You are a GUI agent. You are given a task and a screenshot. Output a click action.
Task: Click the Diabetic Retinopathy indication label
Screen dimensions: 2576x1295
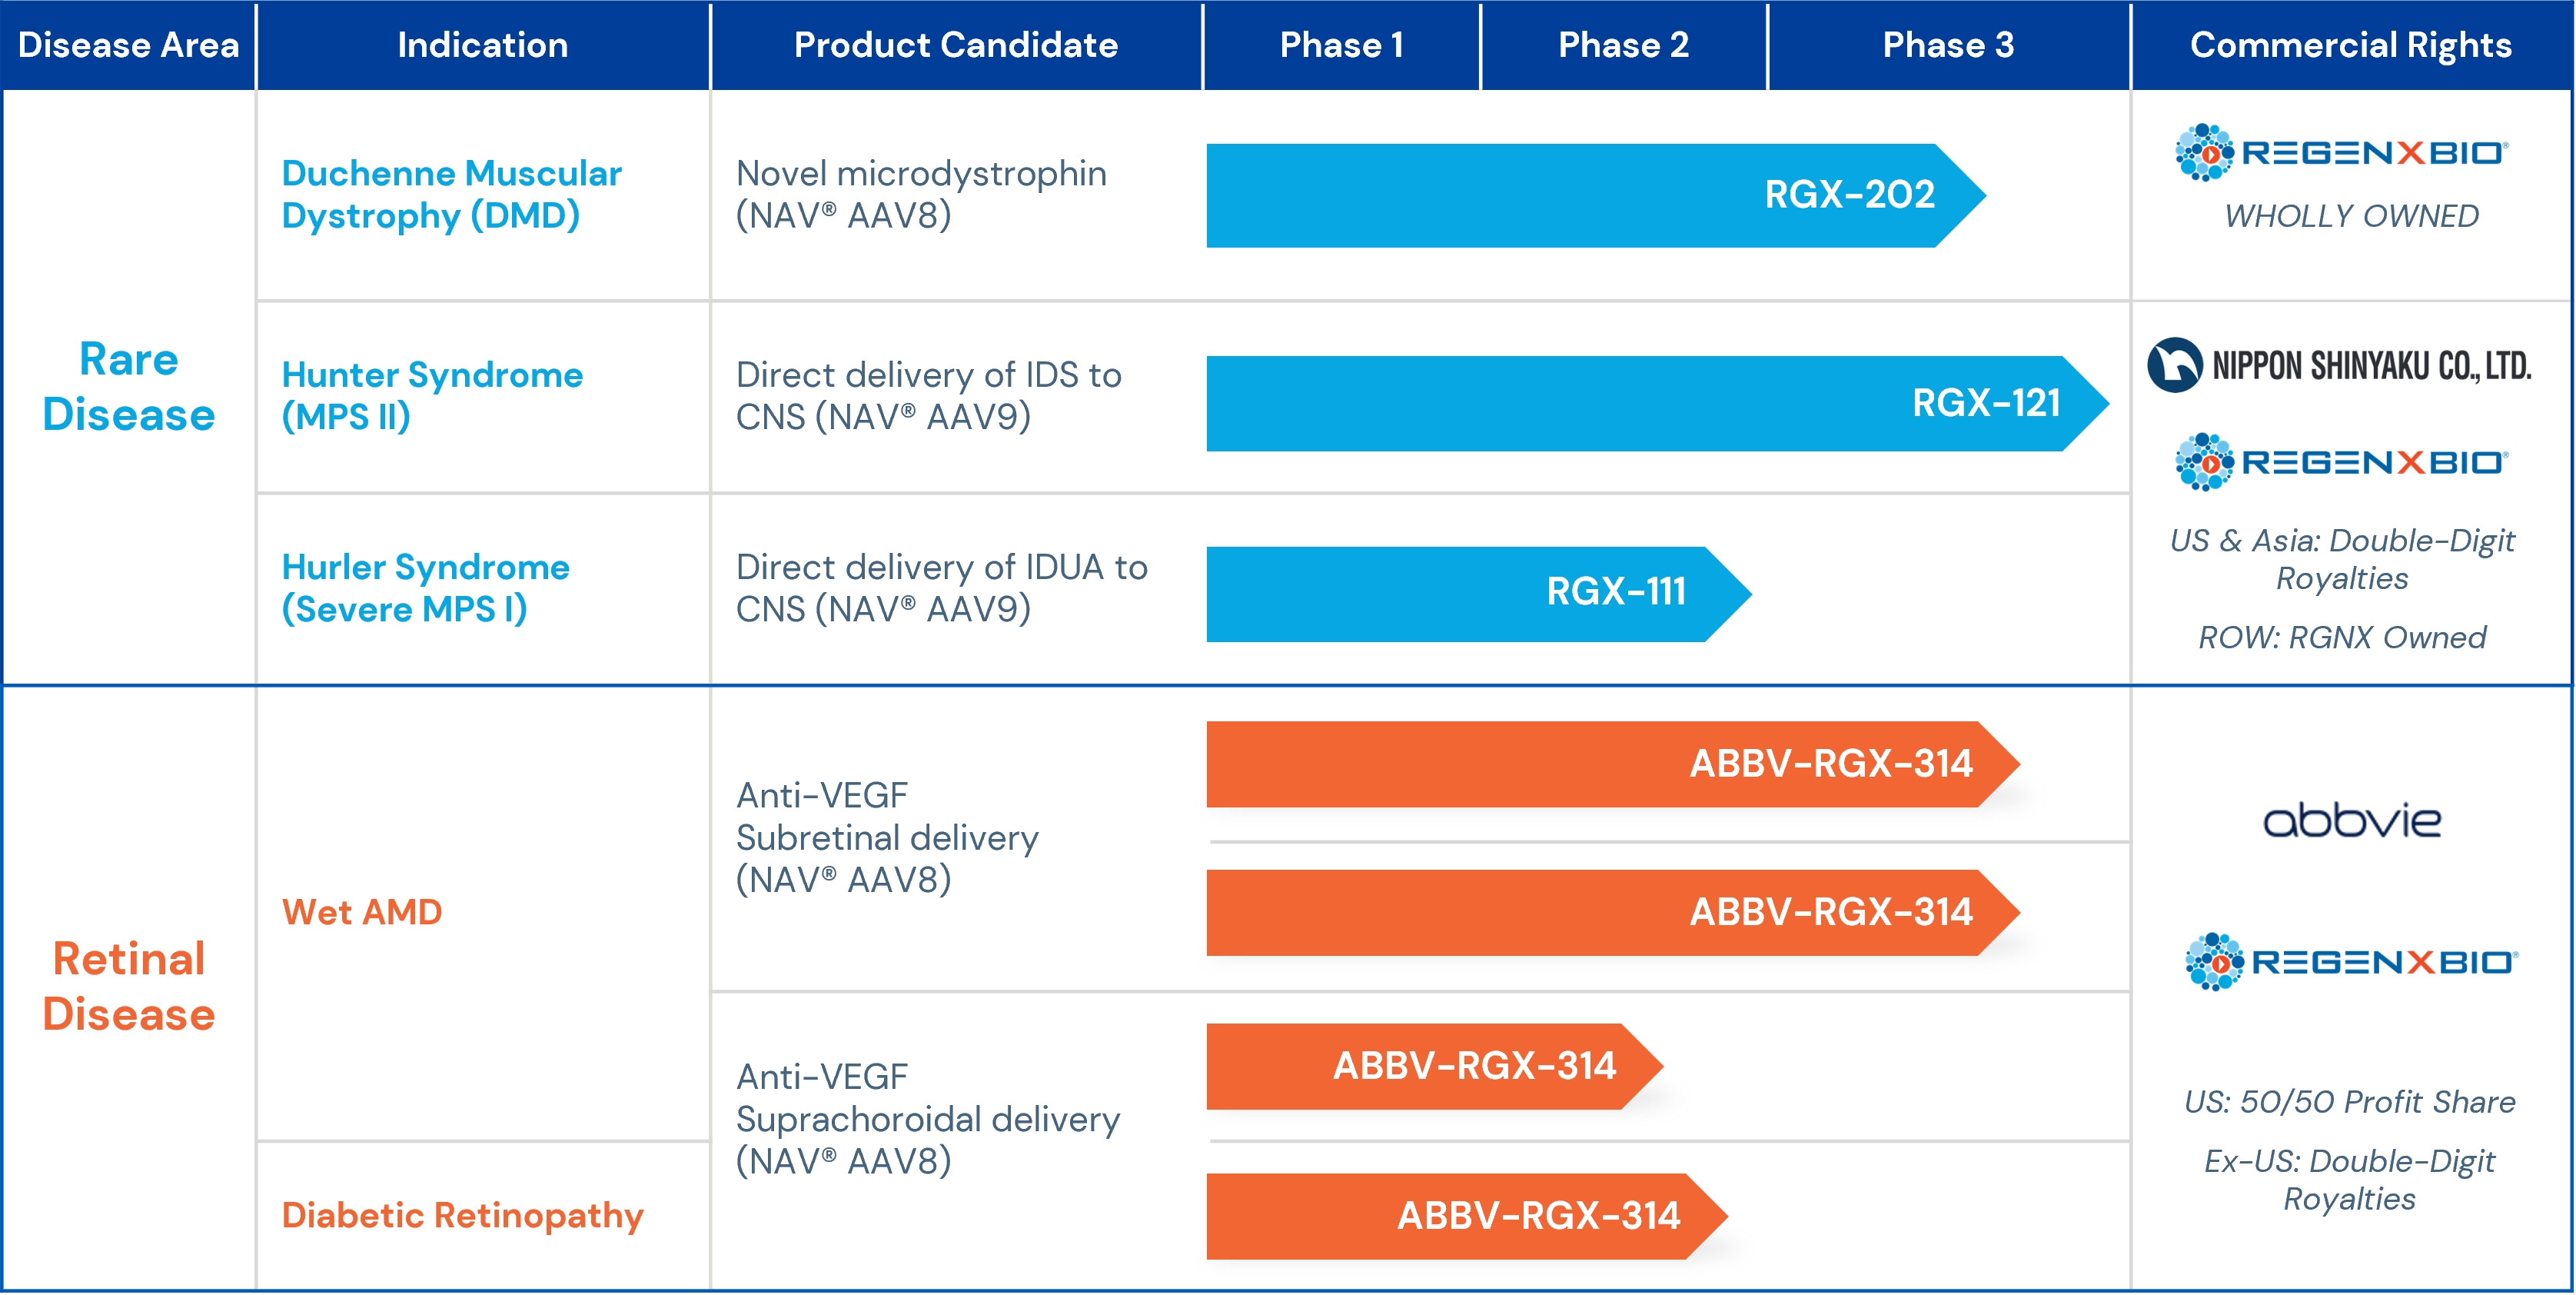coord(462,1215)
